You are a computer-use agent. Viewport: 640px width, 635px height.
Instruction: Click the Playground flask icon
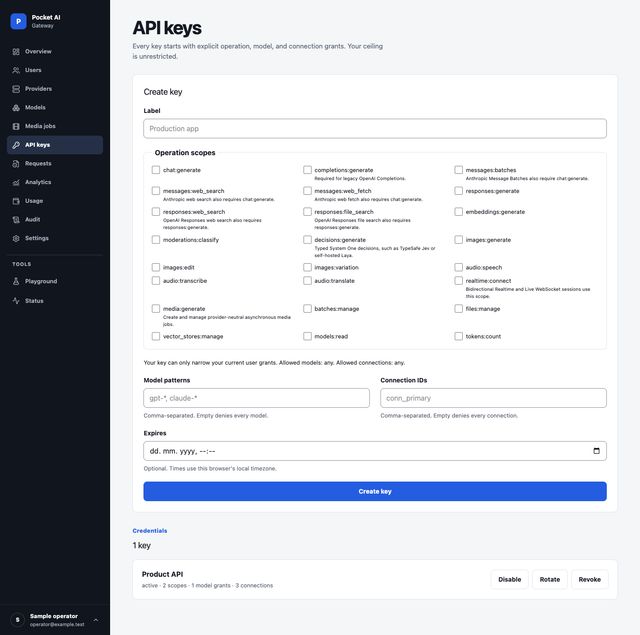(16, 281)
